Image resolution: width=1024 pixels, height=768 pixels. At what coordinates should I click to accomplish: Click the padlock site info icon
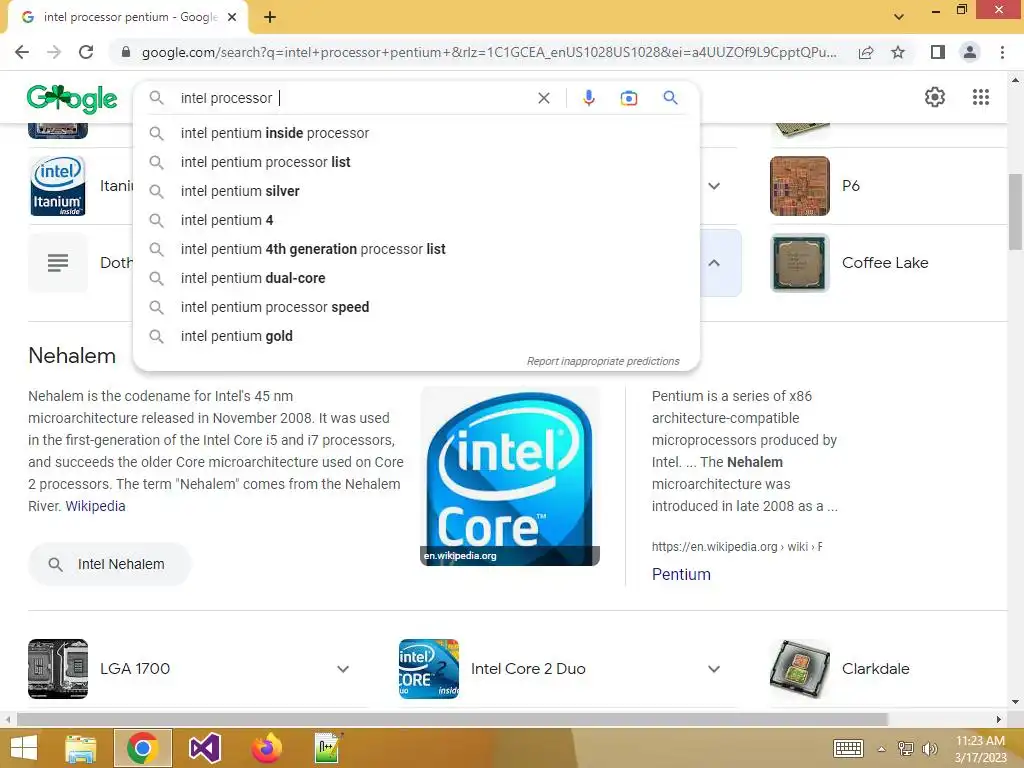pos(126,52)
